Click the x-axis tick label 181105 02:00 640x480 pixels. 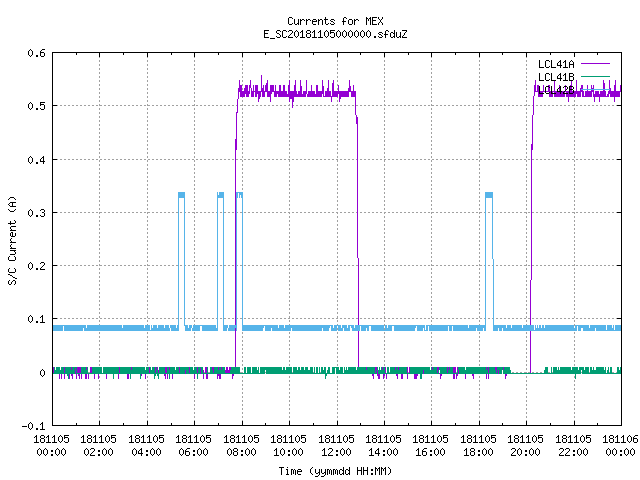pyautogui.click(x=98, y=446)
